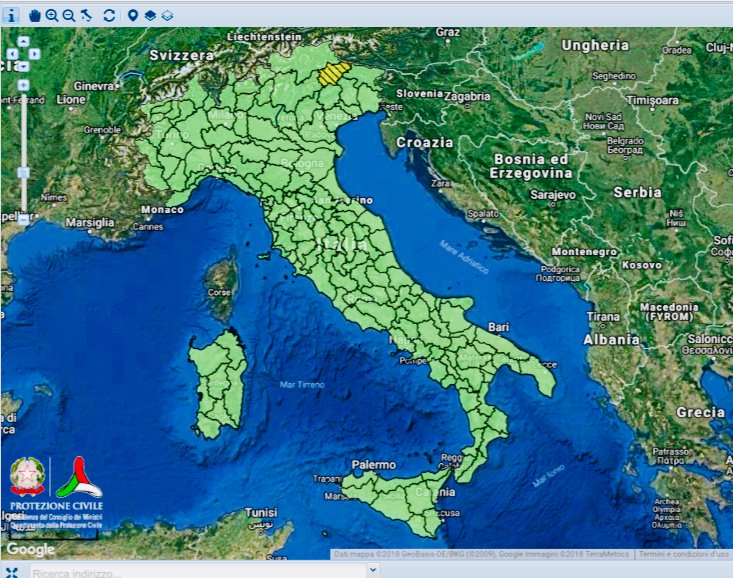Pan the map west arrow

coord(12,54)
